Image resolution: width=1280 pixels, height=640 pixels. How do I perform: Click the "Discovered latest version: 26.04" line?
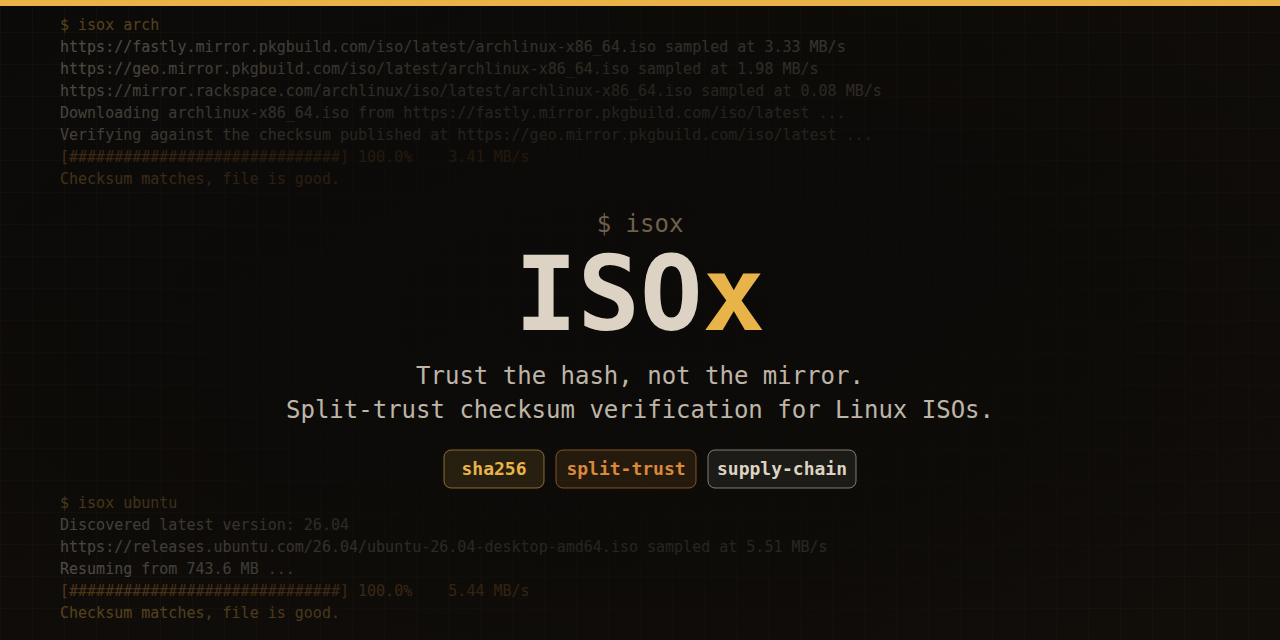tap(205, 525)
